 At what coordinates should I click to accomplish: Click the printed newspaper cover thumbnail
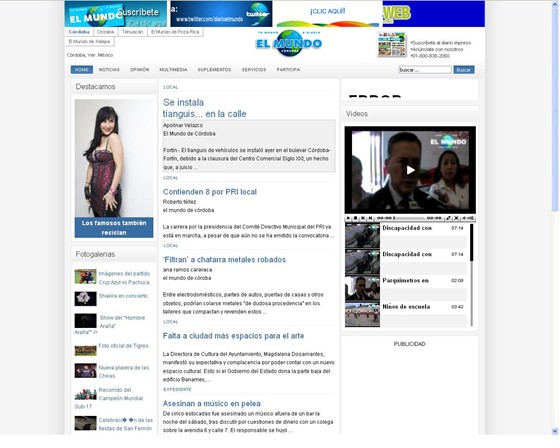392,45
